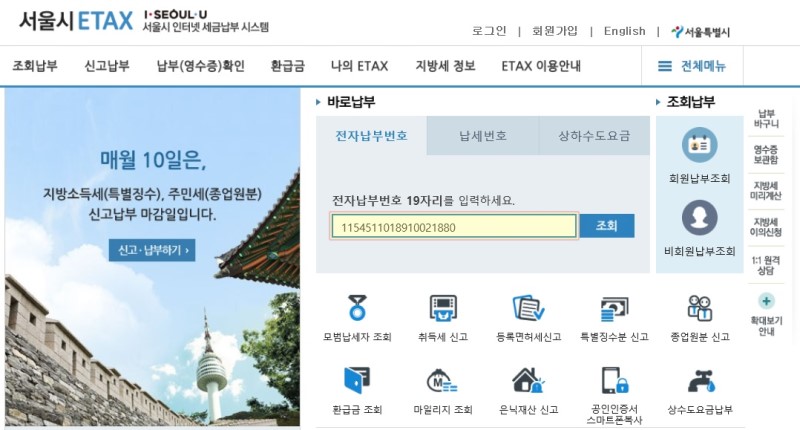The height and width of the screenshot is (430, 800).
Task: Click the 로그인 link
Action: [489, 31]
